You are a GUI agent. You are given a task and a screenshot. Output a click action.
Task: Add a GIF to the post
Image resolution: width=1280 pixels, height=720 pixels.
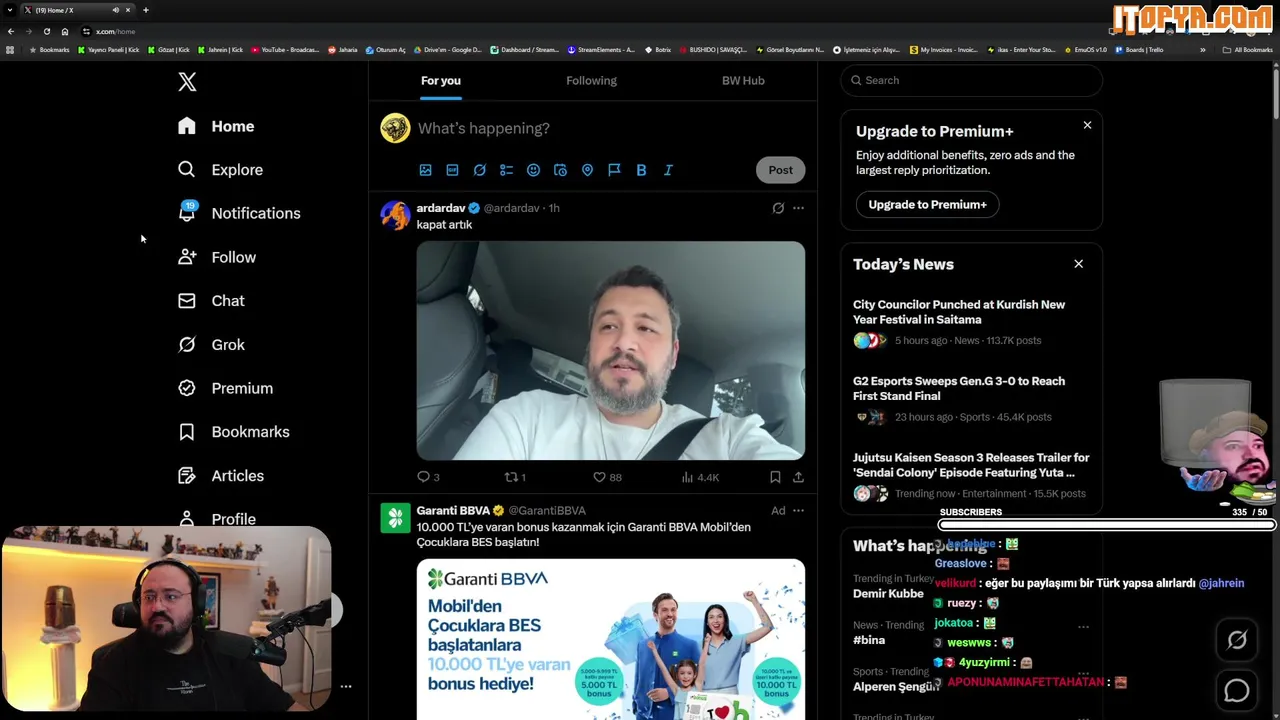[452, 170]
